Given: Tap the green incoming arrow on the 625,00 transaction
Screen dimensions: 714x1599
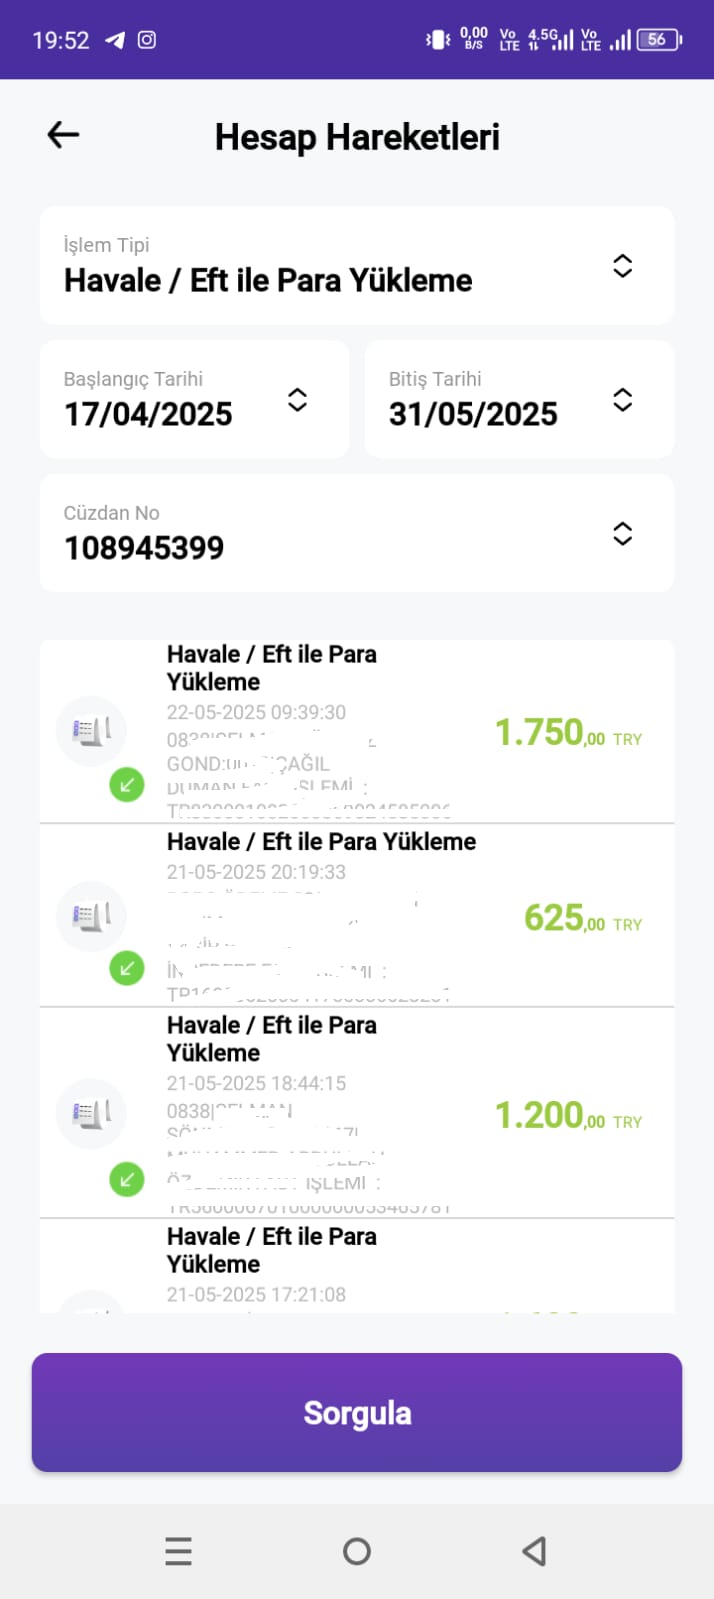Looking at the screenshot, I should coord(127,968).
